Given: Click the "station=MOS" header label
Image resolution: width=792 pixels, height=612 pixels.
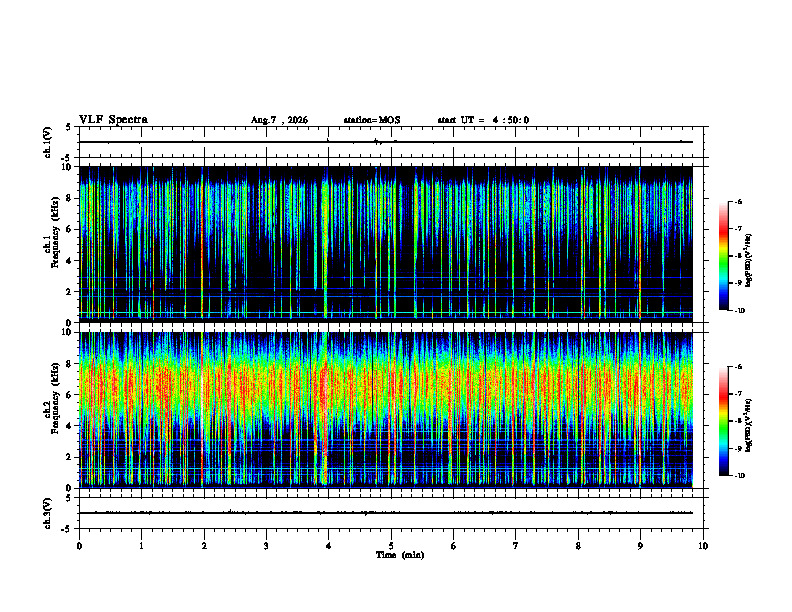Looking at the screenshot, I should [372, 120].
